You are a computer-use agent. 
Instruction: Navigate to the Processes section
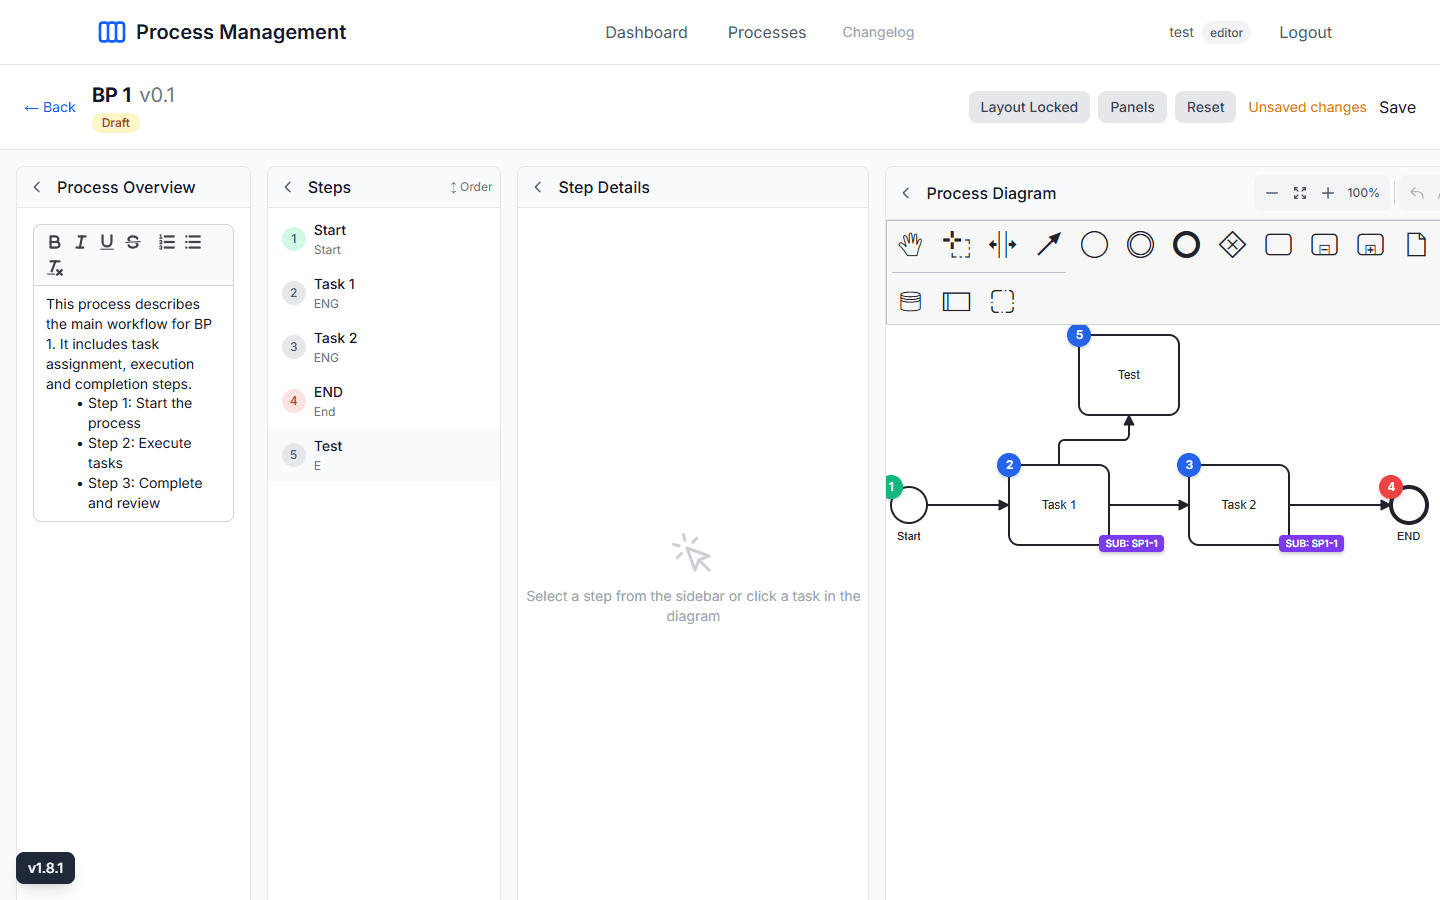[766, 32]
